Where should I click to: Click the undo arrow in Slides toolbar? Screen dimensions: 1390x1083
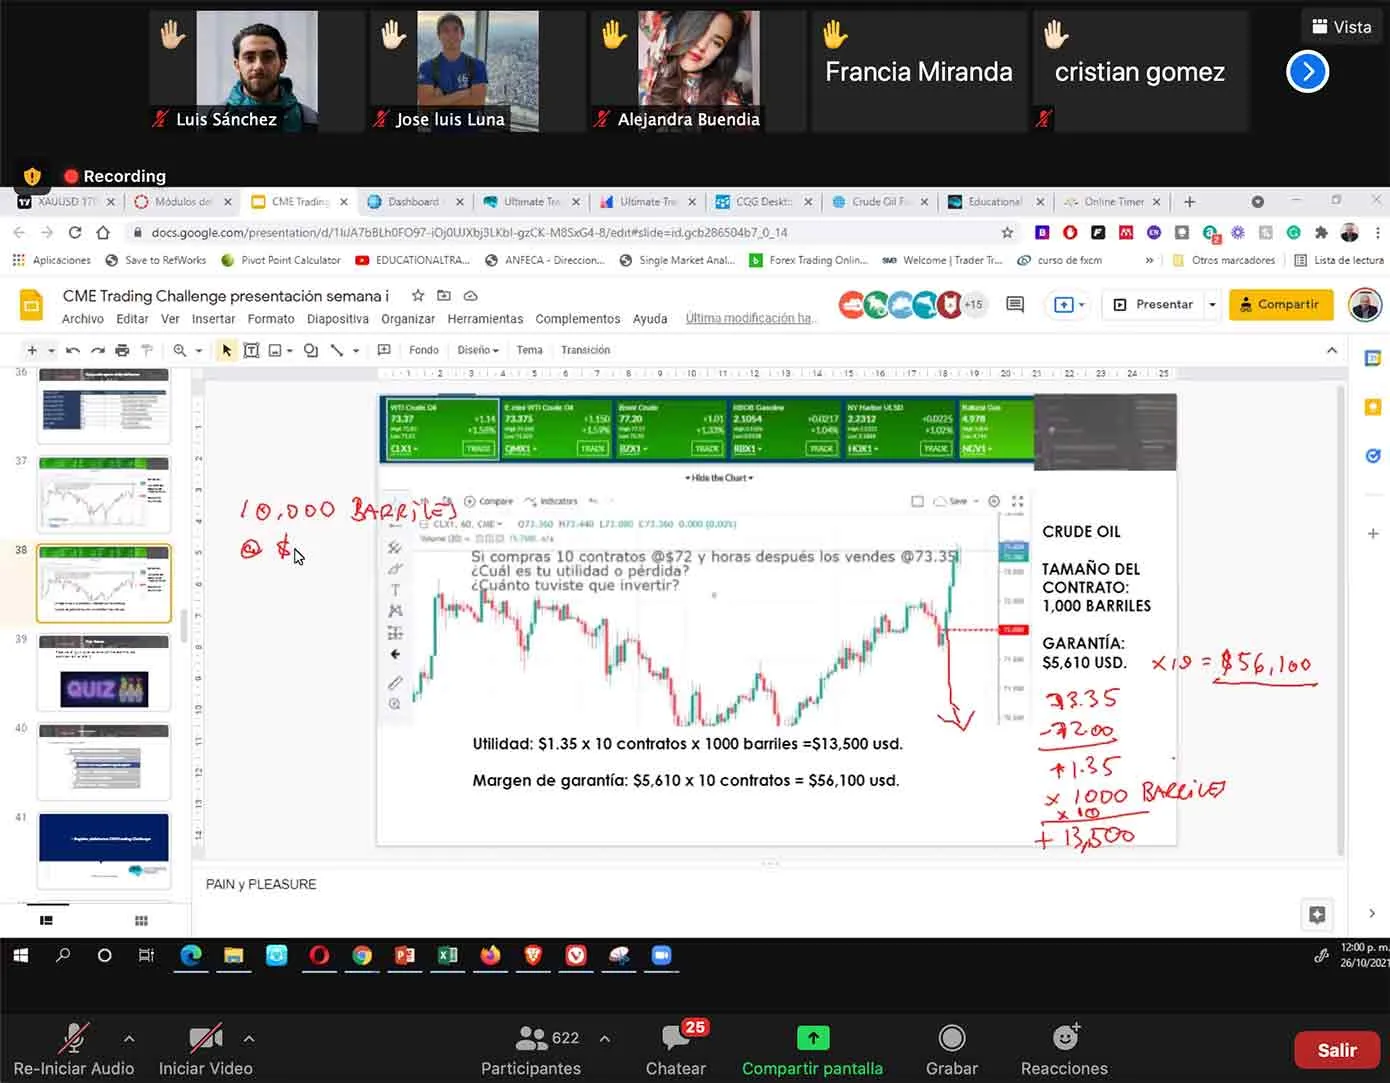click(73, 350)
